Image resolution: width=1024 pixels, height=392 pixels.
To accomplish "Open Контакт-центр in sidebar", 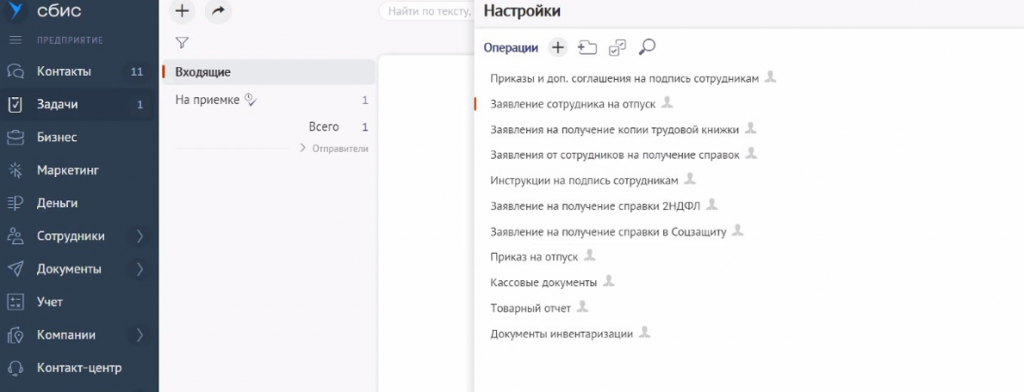I will (79, 368).
